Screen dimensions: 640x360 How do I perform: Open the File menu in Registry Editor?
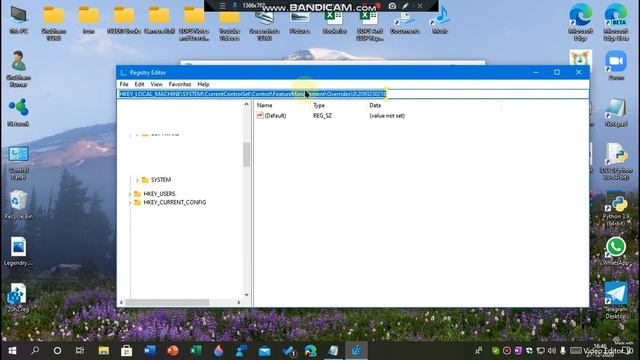[124, 84]
